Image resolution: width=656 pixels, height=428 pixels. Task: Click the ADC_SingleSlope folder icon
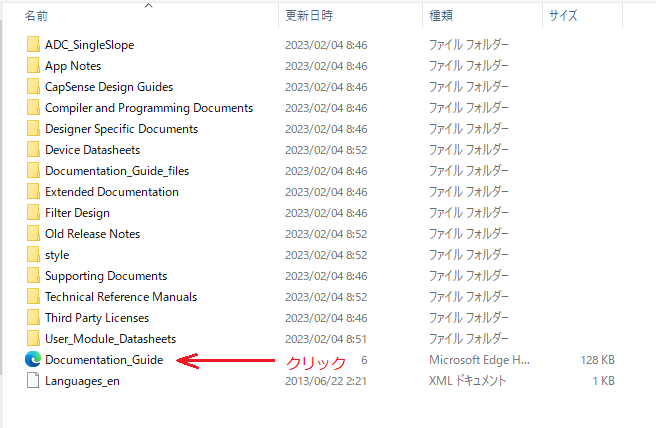[x=33, y=44]
